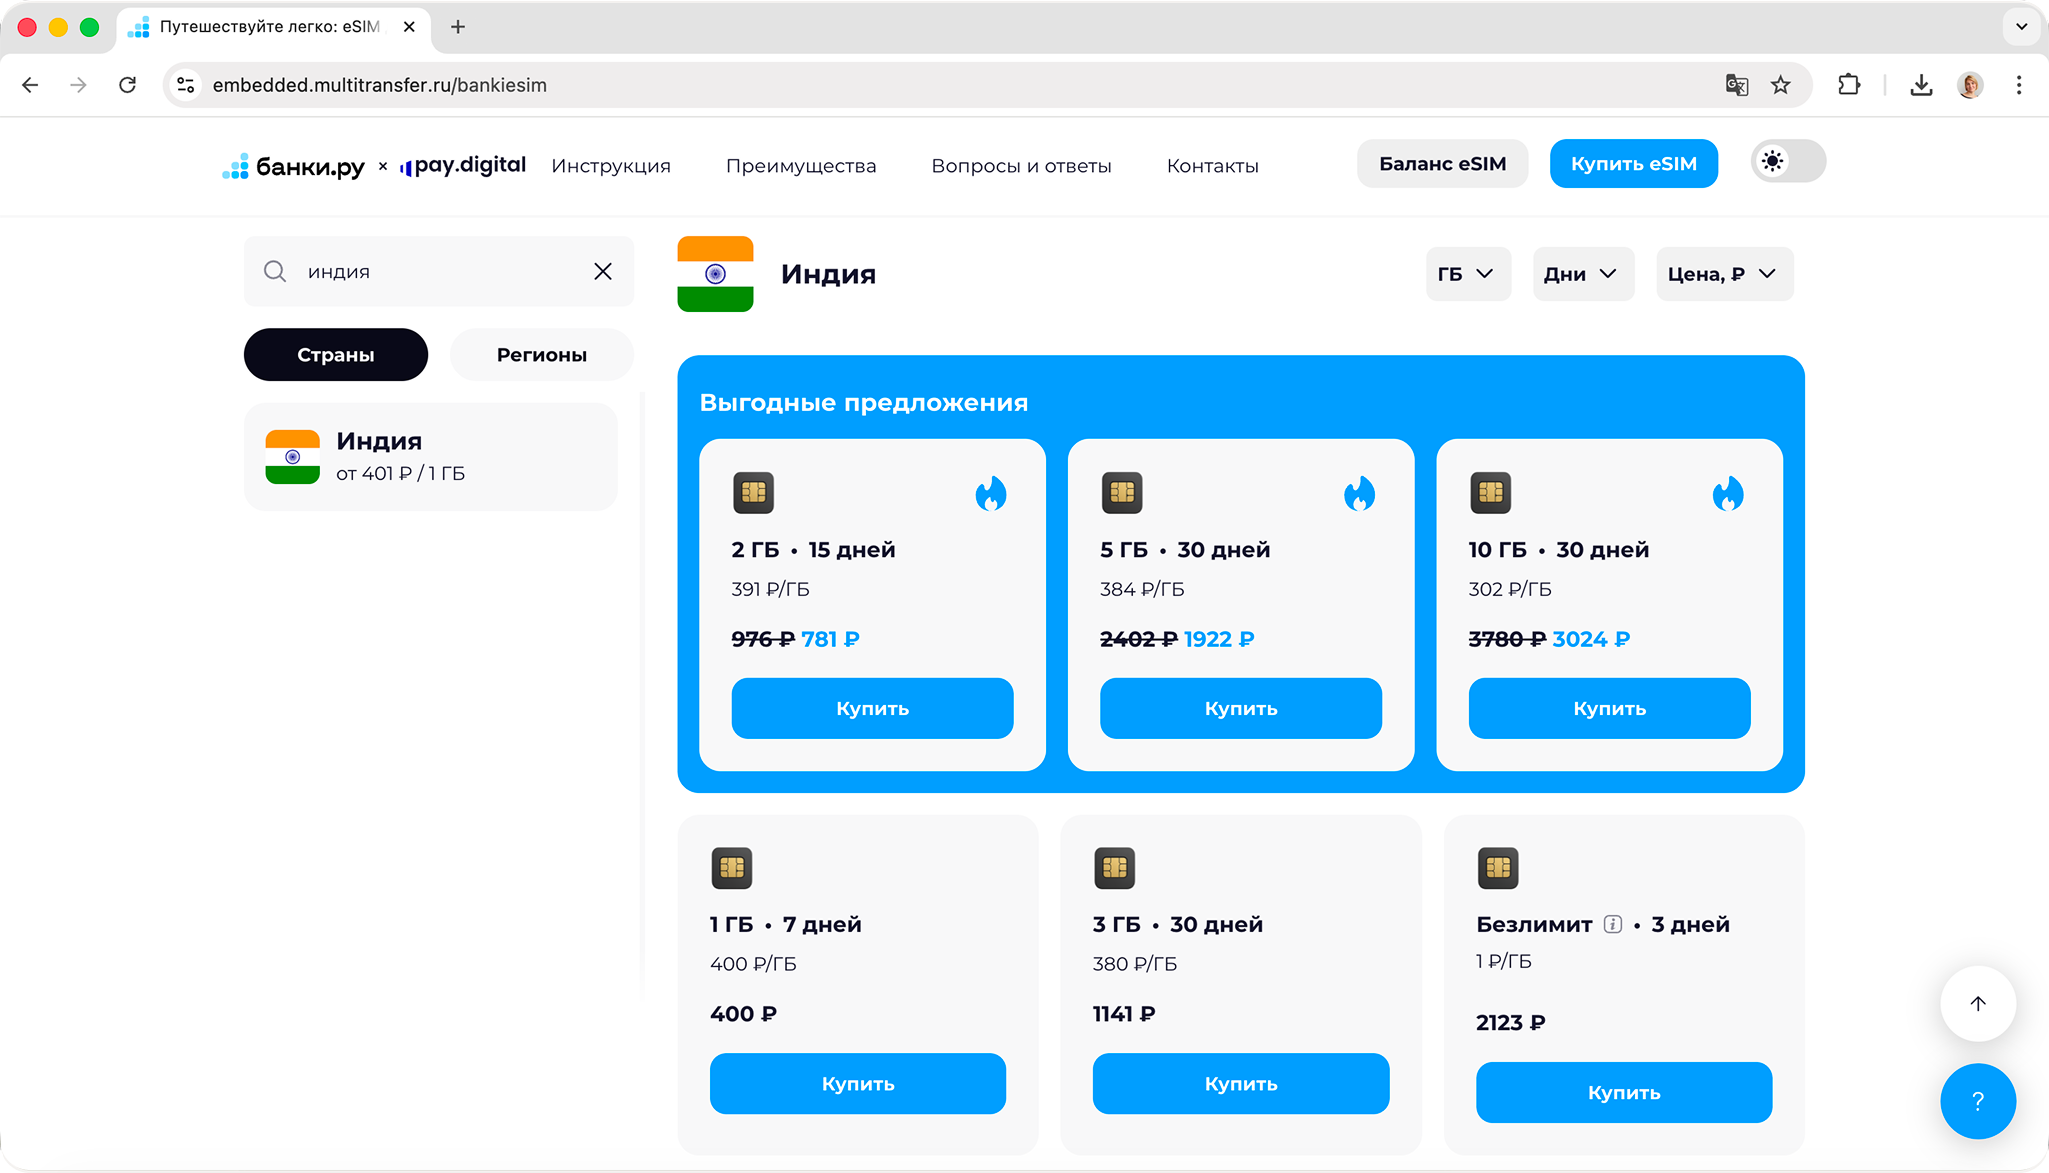Open the browser extensions puzzle icon

point(1849,85)
